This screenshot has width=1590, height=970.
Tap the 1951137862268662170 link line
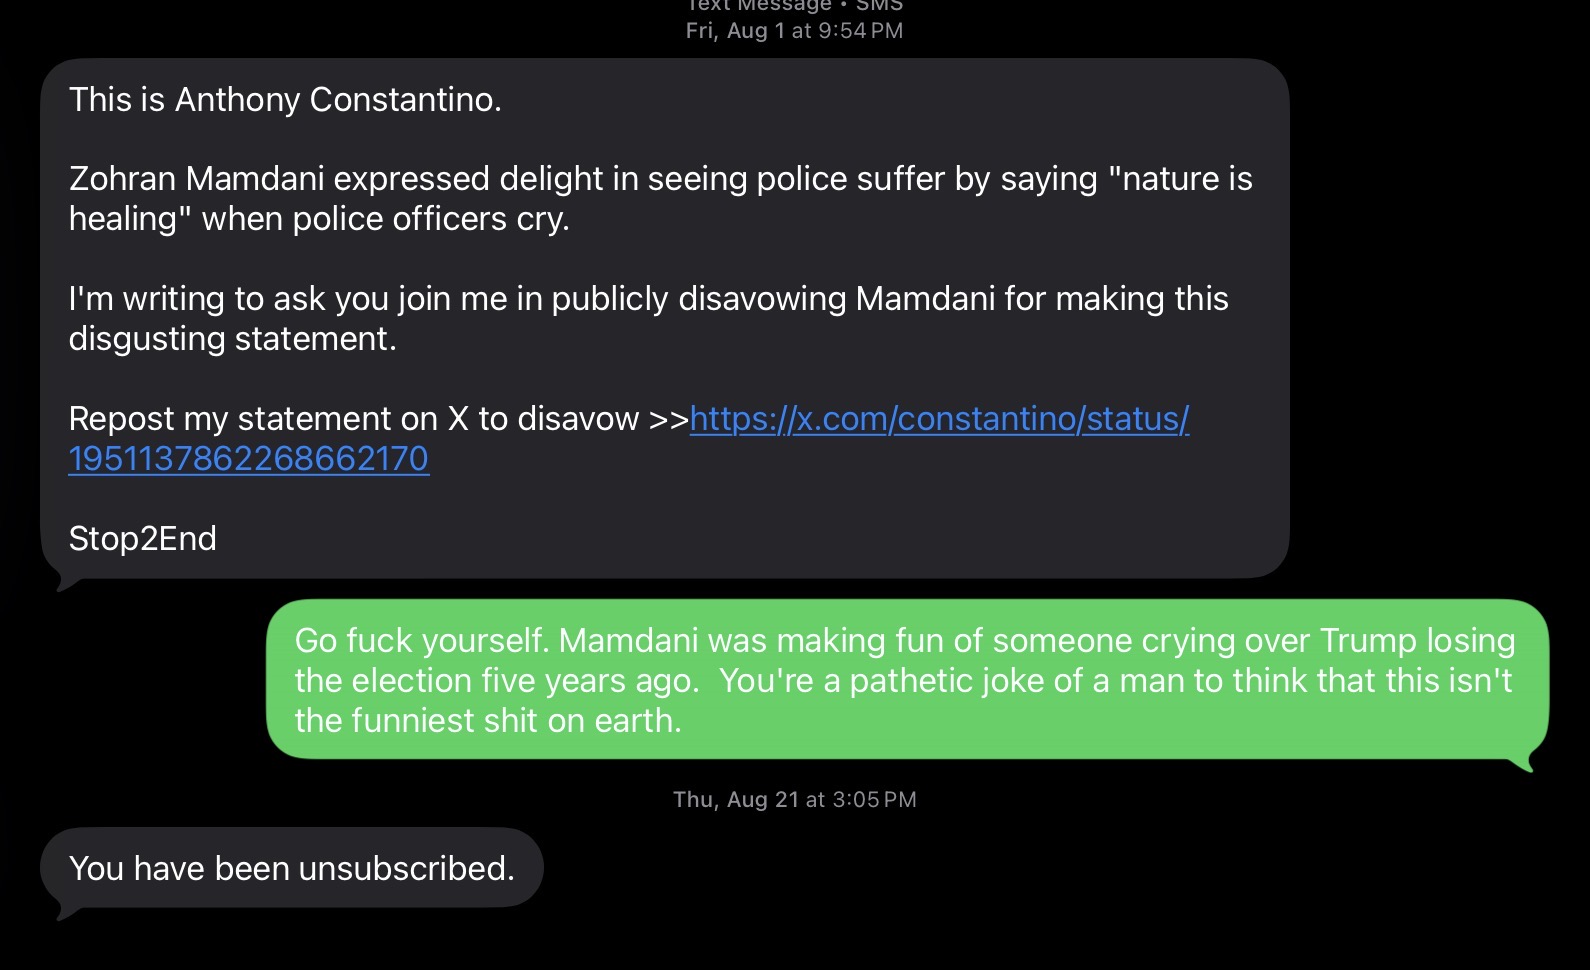point(248,459)
